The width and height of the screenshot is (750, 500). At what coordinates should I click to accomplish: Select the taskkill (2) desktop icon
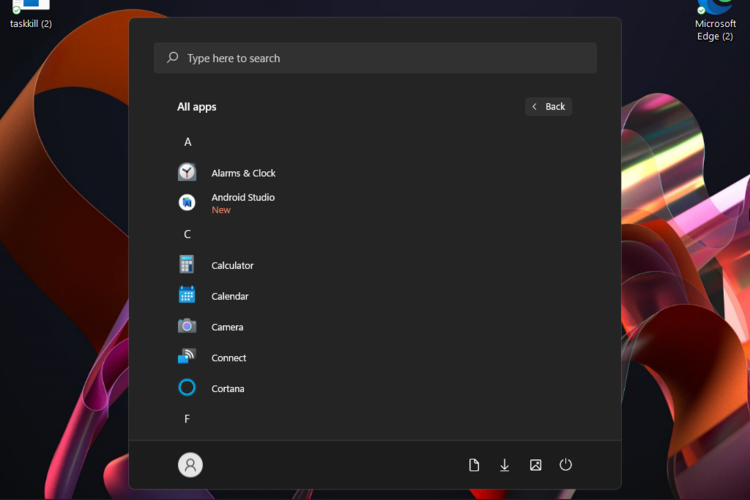click(x=31, y=14)
